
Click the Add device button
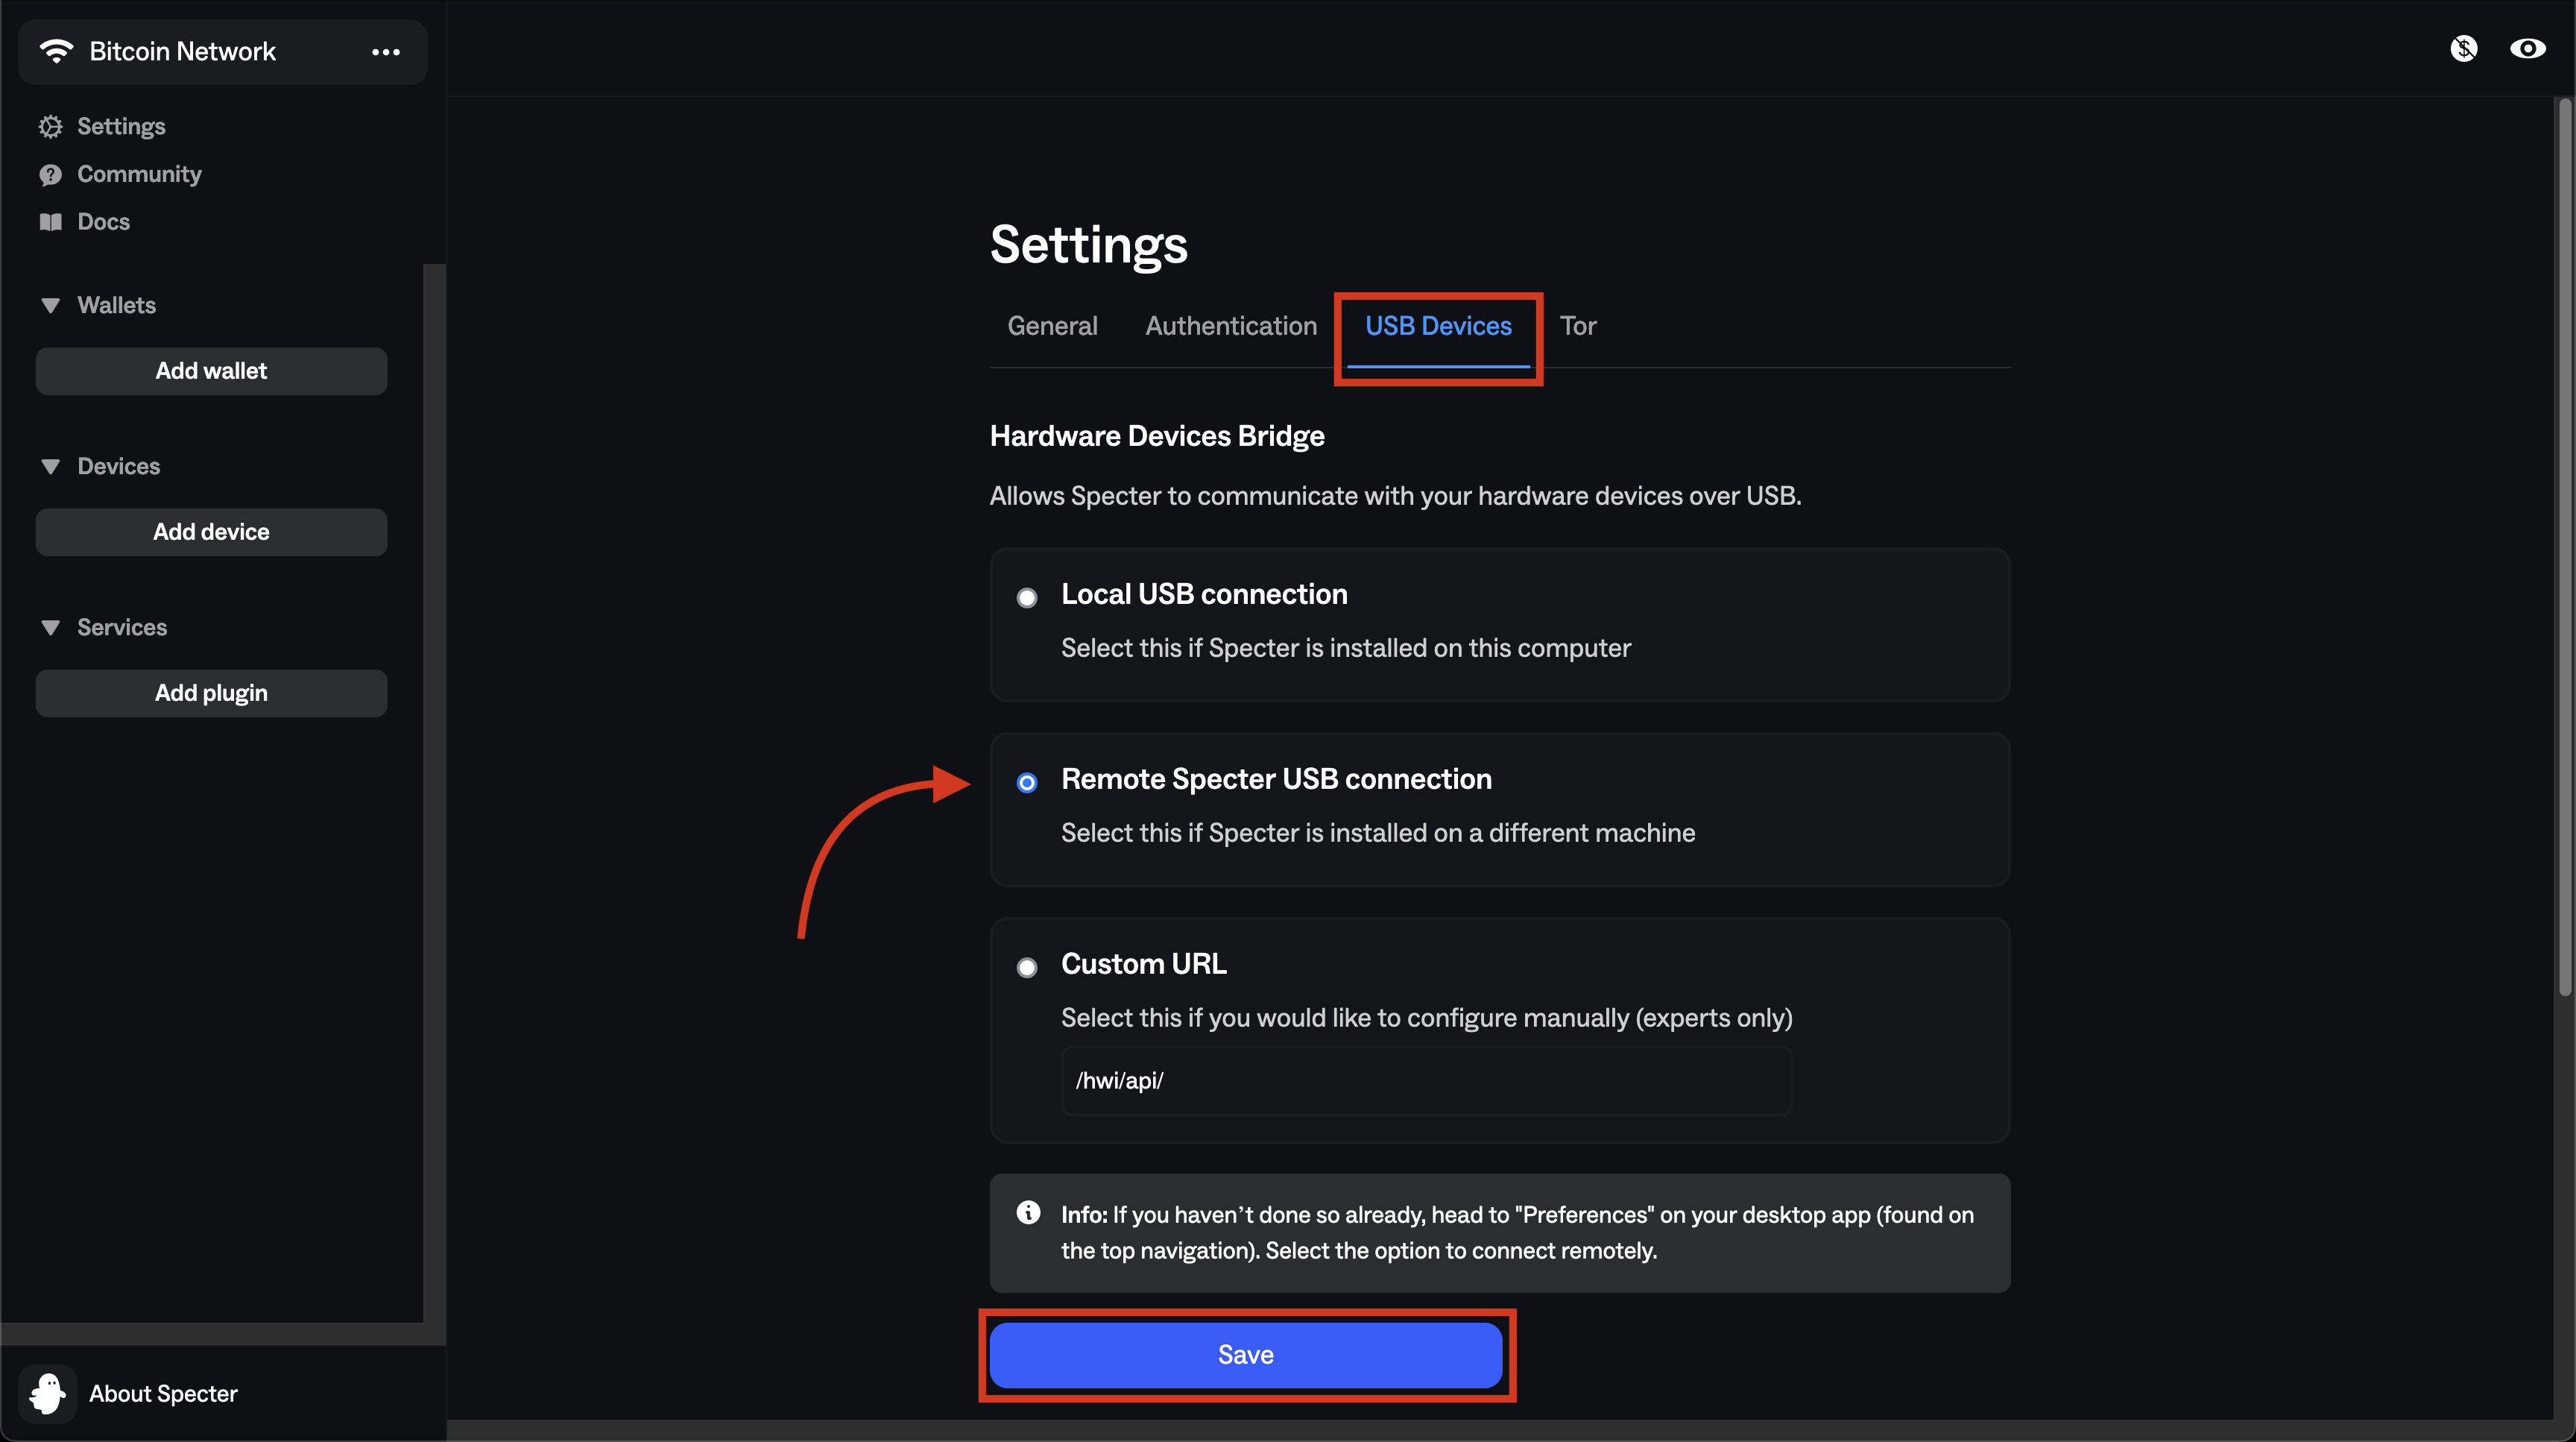pos(211,532)
